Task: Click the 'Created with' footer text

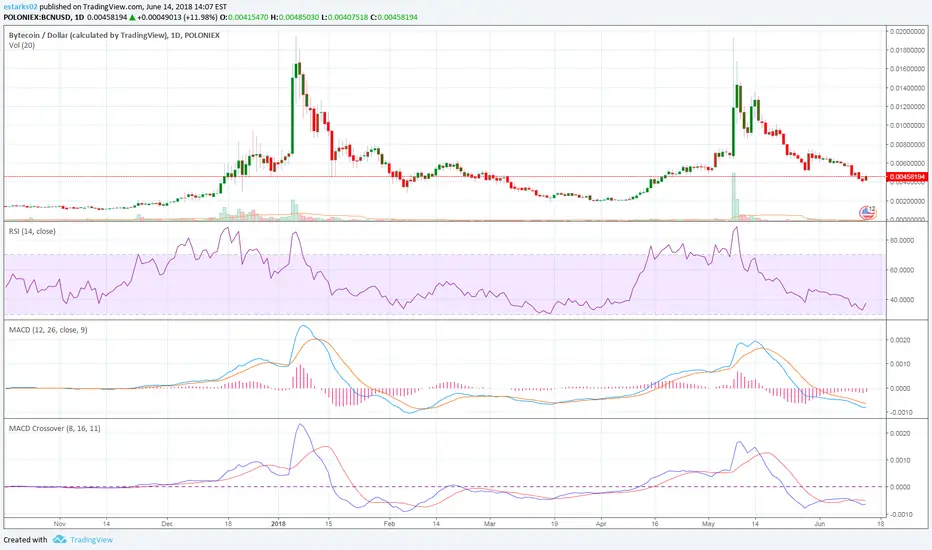Action: click(x=25, y=540)
